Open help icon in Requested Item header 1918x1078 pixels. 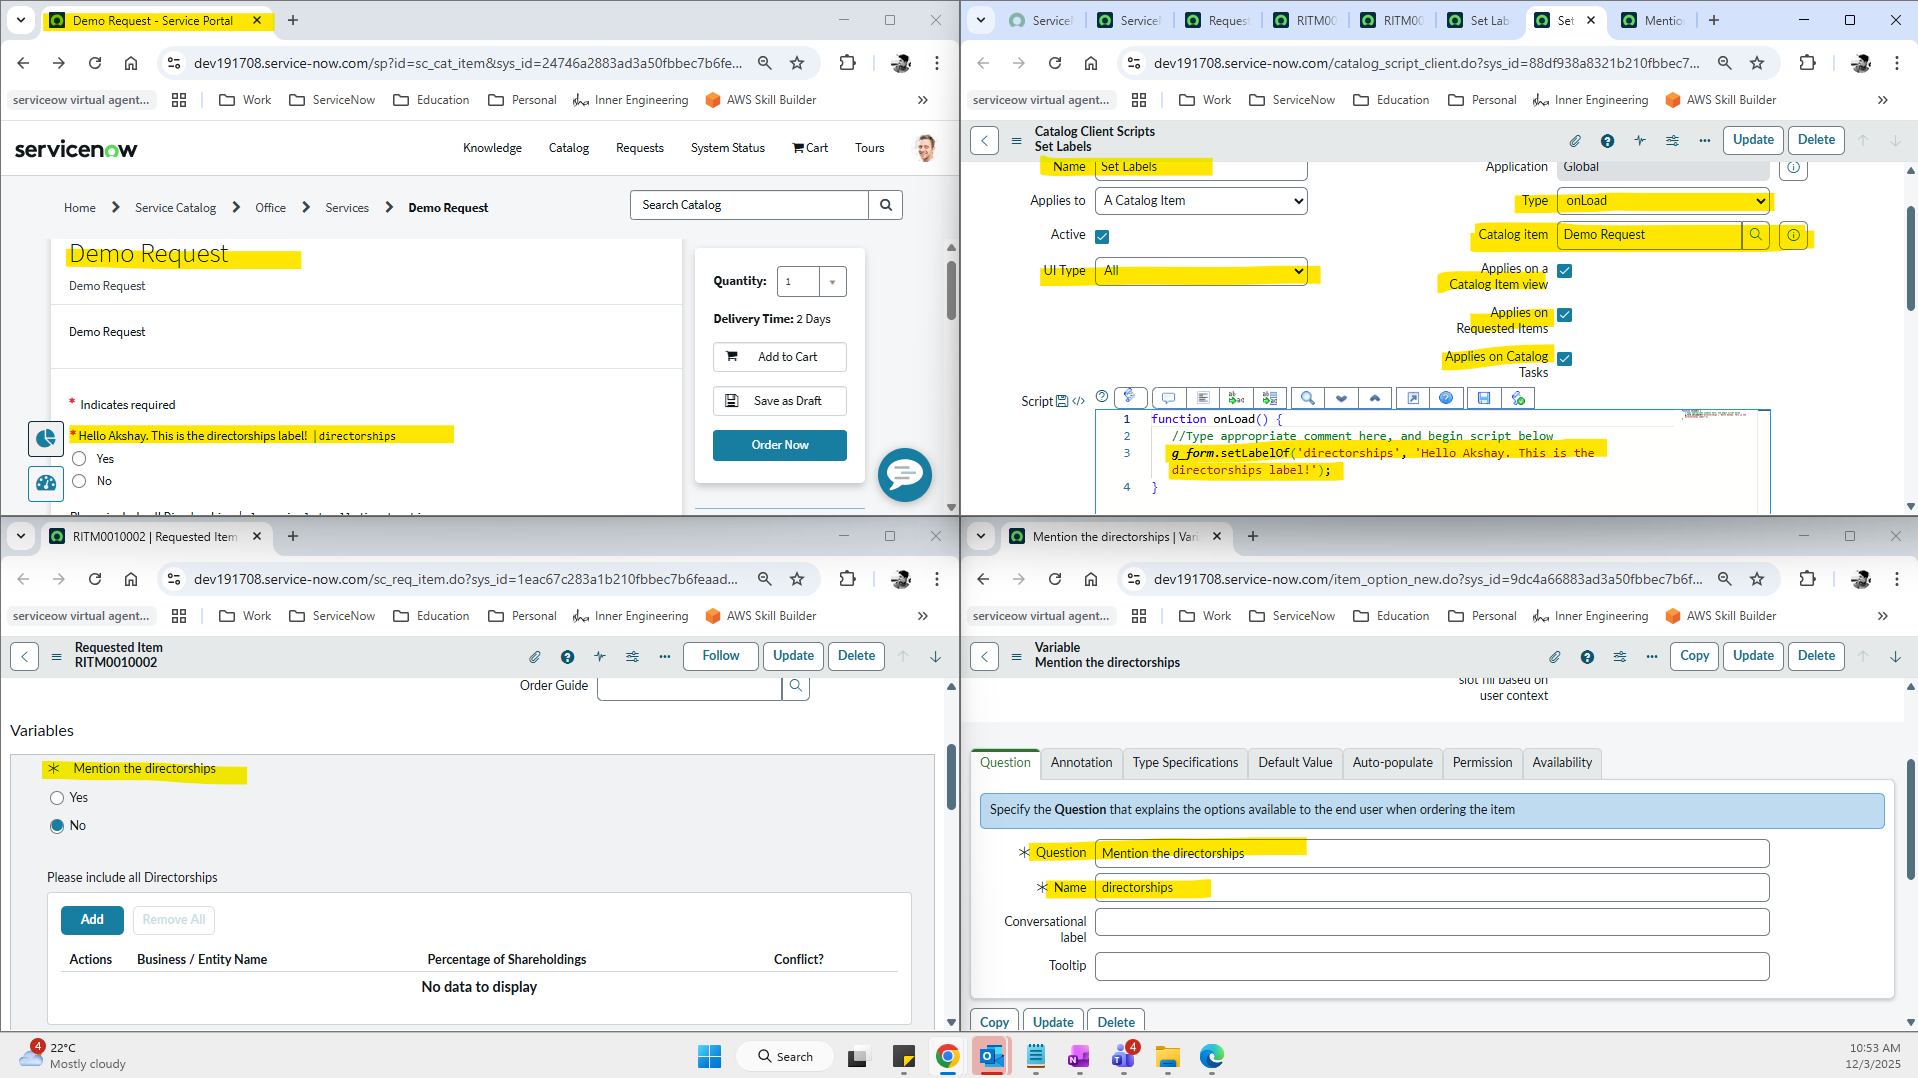(567, 656)
